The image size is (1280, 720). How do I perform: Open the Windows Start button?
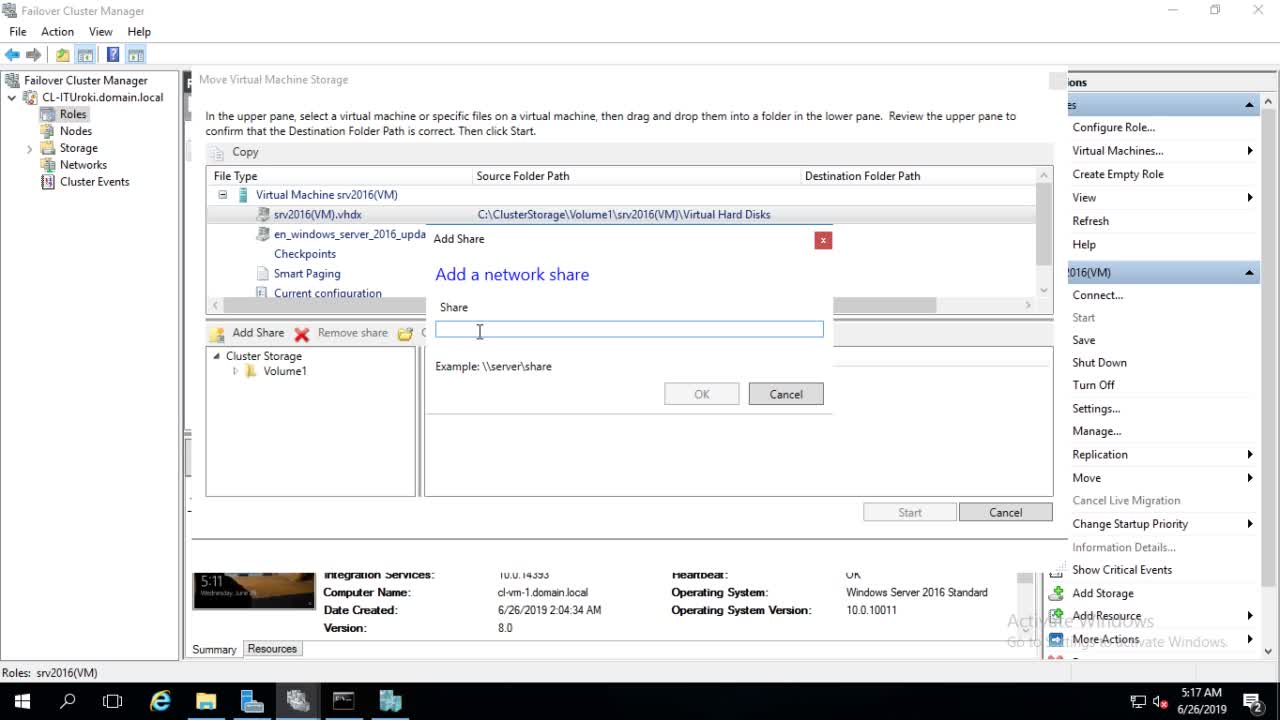coord(22,702)
